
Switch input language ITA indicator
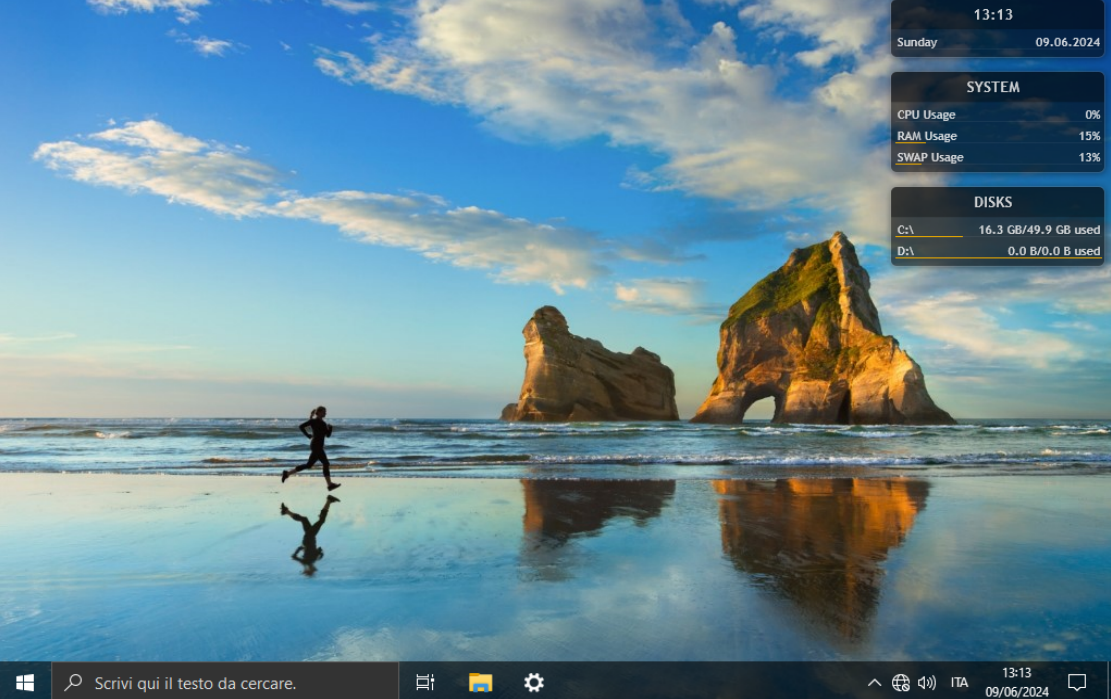click(959, 682)
